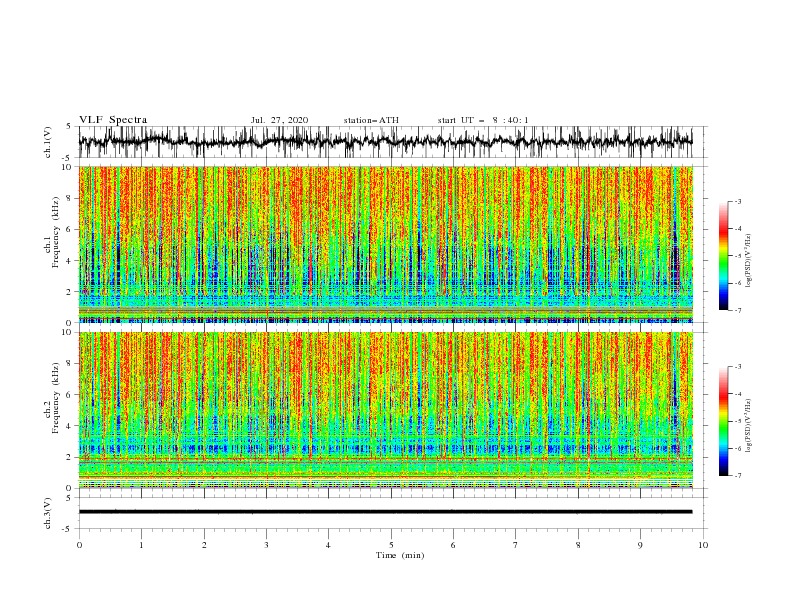Image resolution: width=792 pixels, height=612 pixels.
Task: Click the "-4" tick on ch.2 color bar
Action: (737, 394)
